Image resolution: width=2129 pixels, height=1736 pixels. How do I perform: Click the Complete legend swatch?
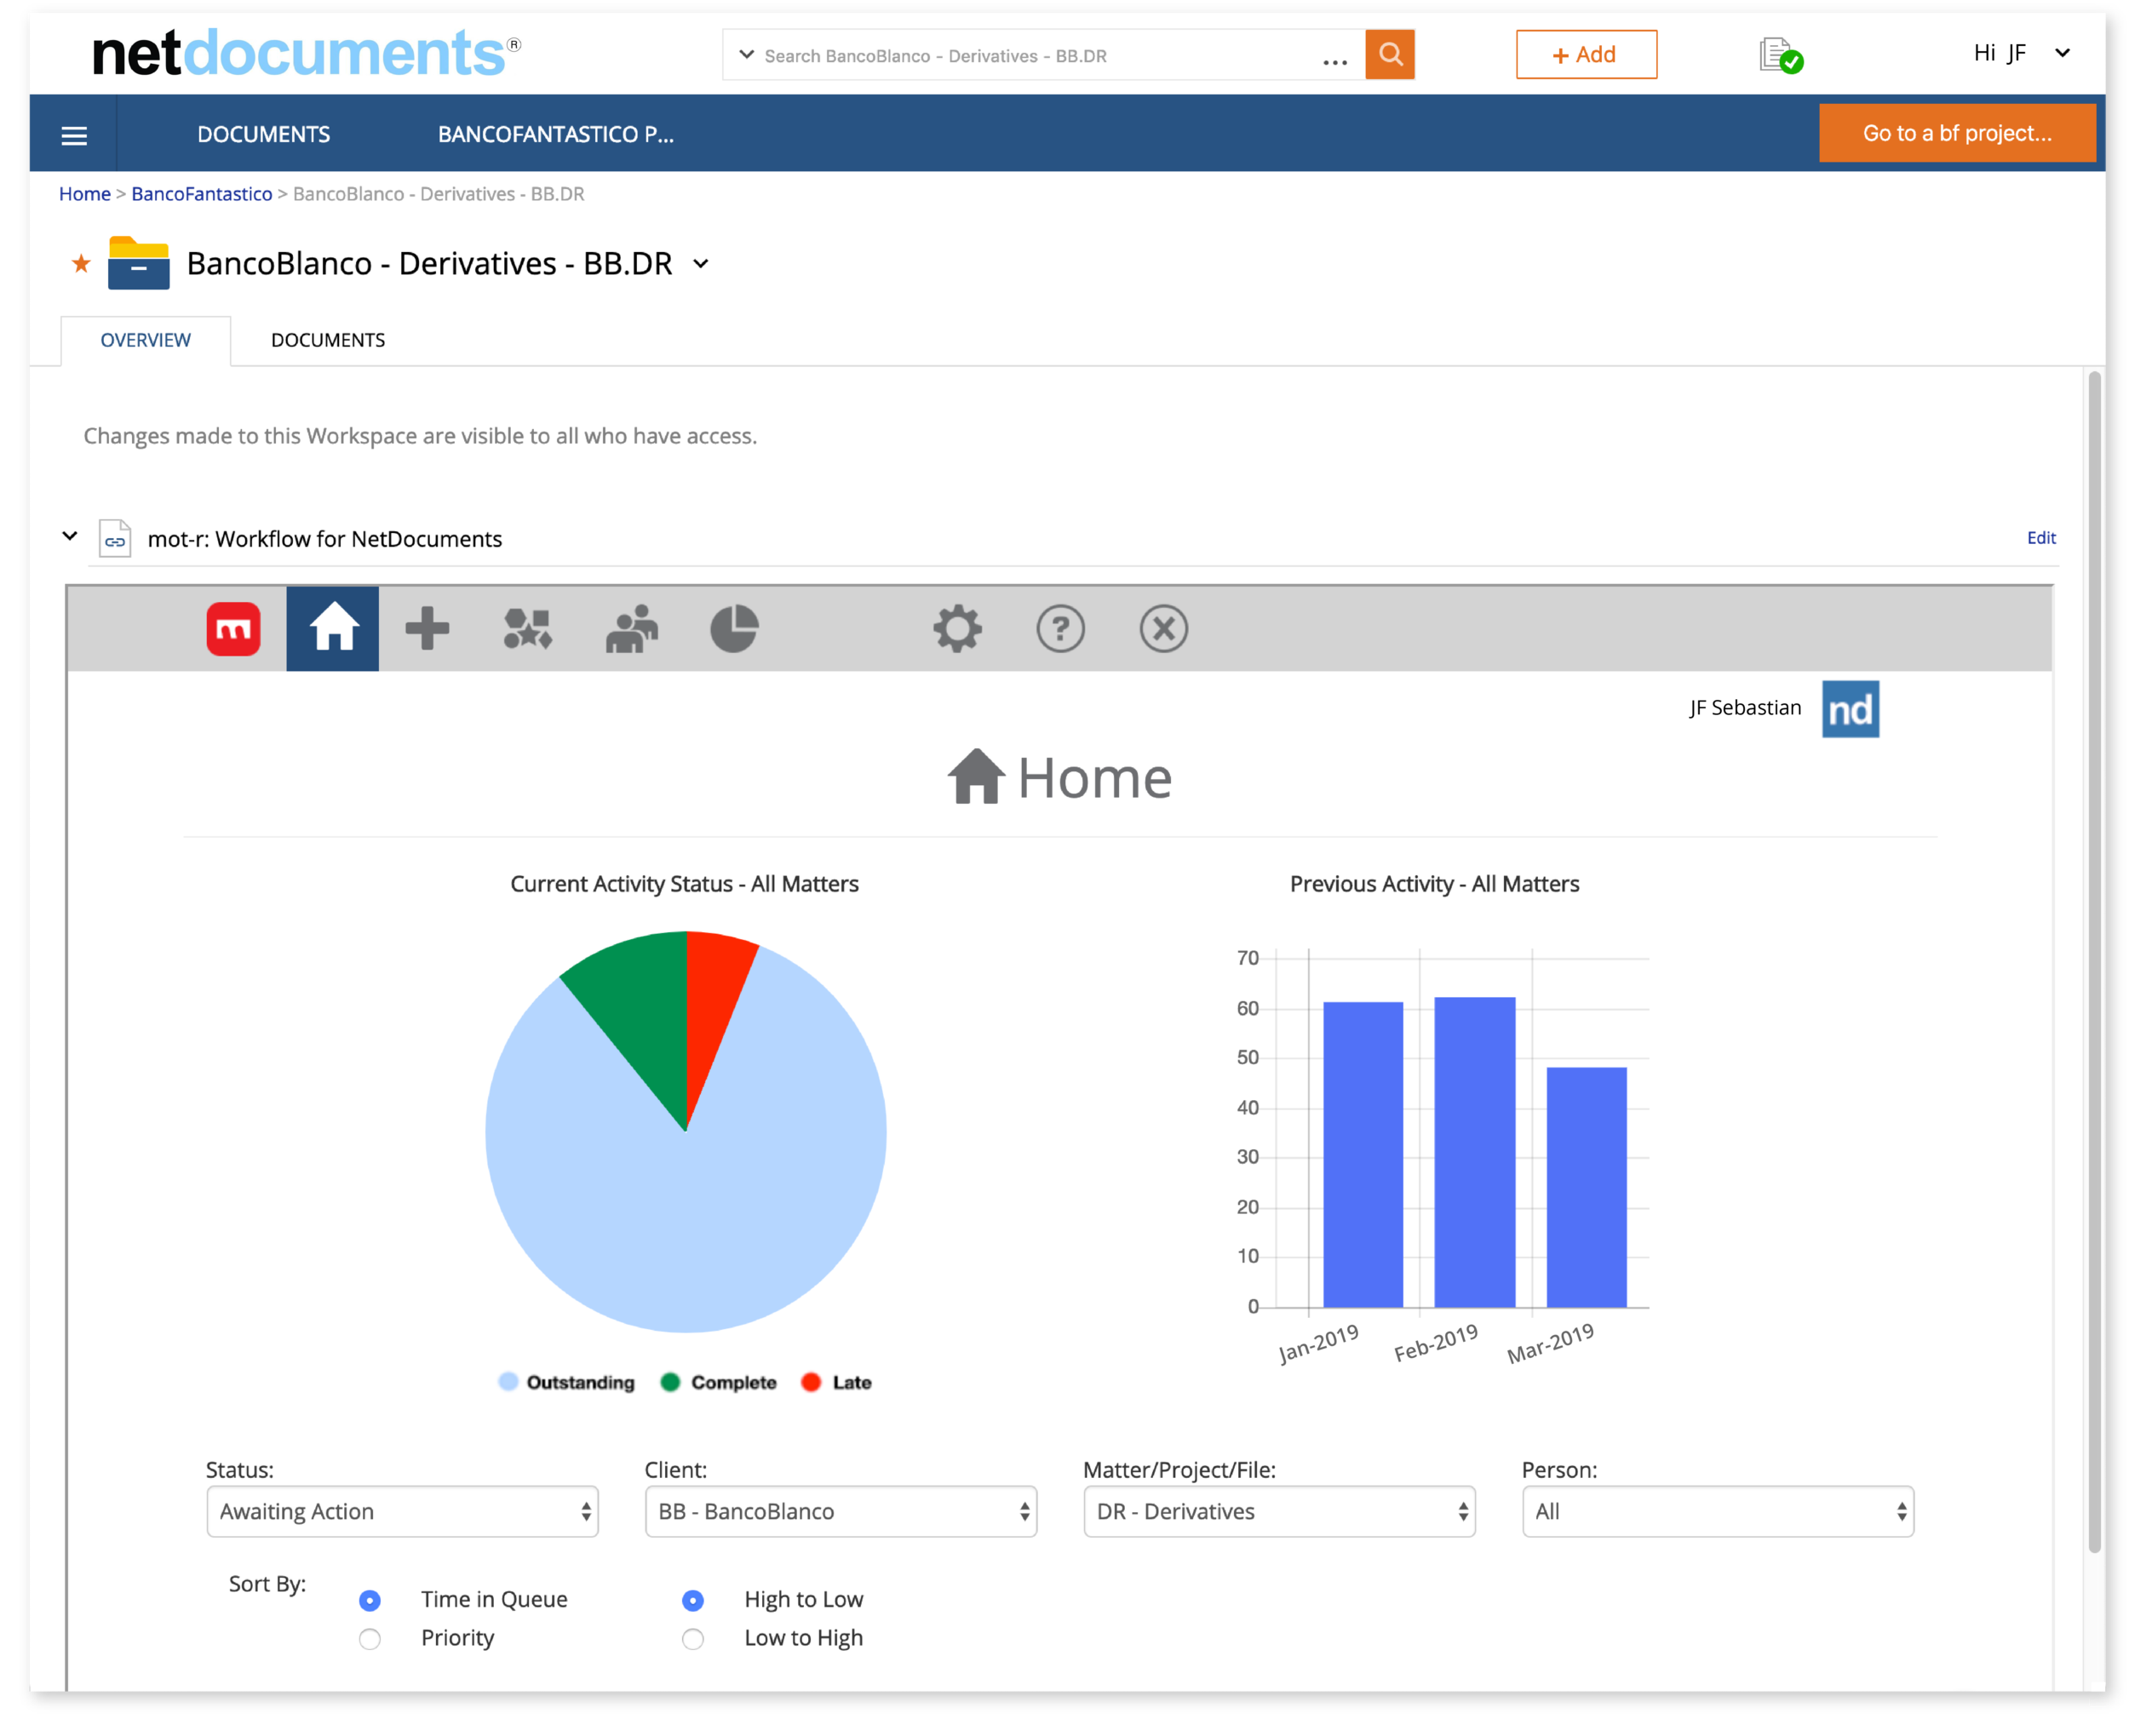670,1382
